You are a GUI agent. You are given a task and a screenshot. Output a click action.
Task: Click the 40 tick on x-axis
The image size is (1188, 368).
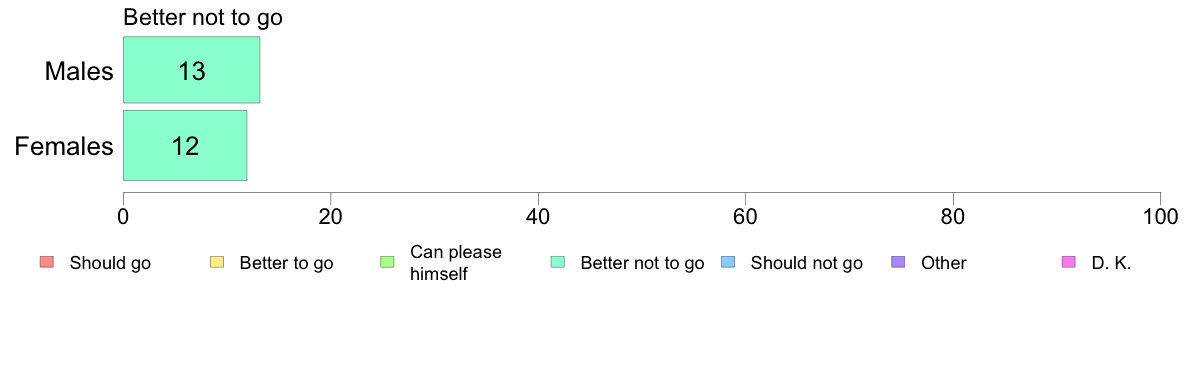538,216
